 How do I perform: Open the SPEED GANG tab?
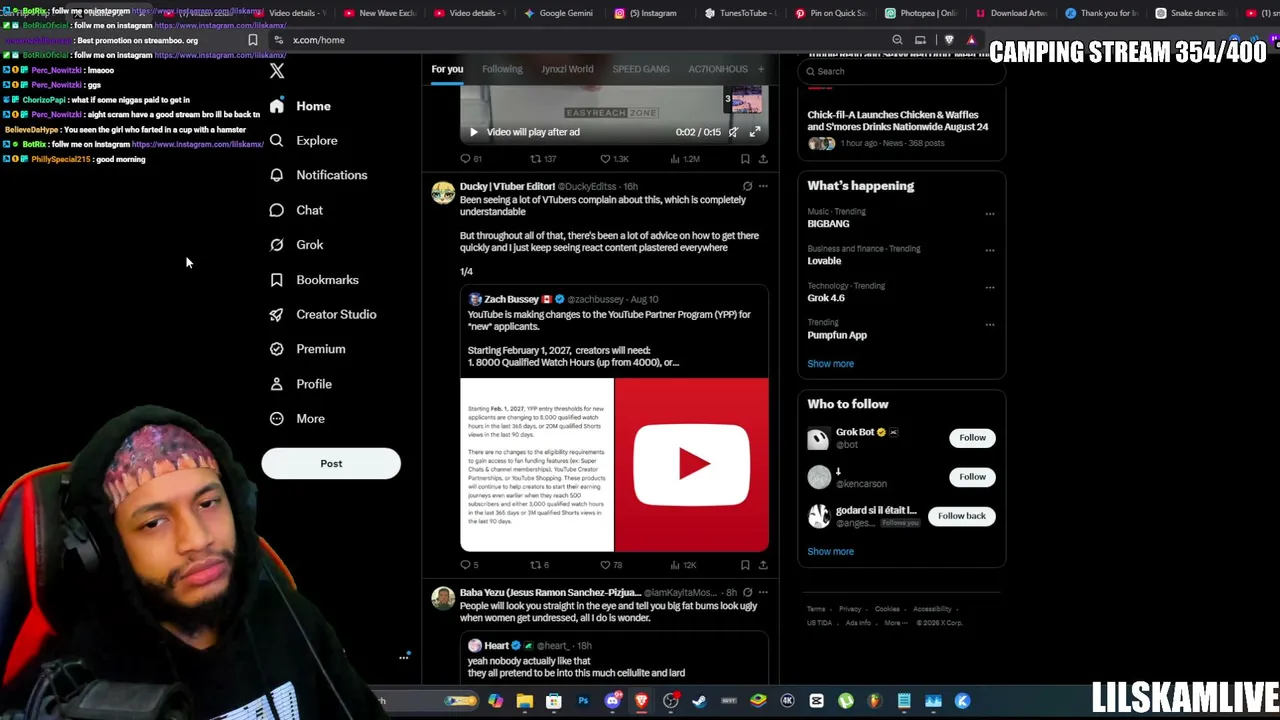click(641, 69)
